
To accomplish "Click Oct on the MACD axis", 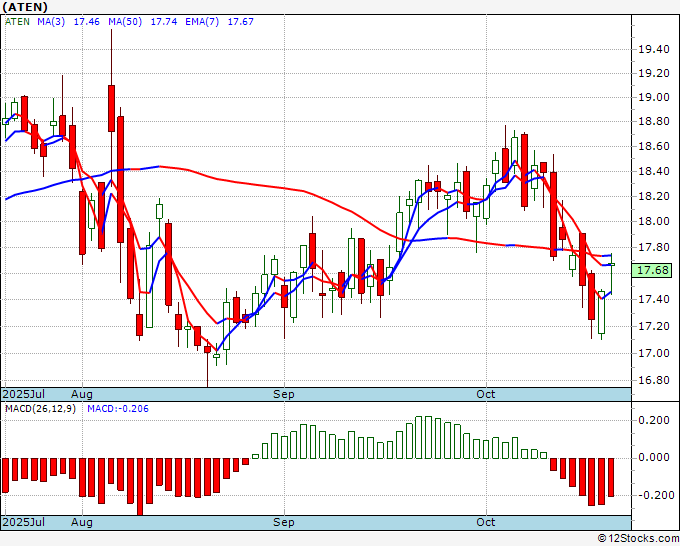I will coord(486,522).
